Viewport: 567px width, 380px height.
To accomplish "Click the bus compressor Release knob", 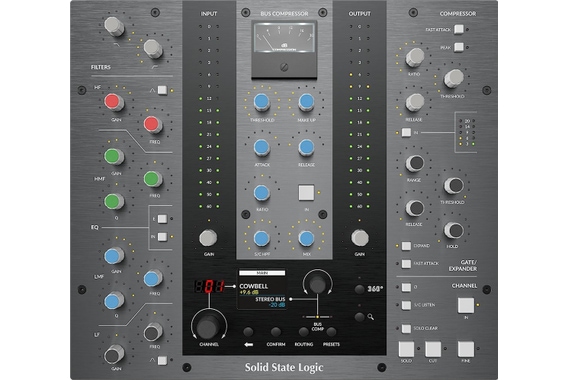I will coord(306,148).
